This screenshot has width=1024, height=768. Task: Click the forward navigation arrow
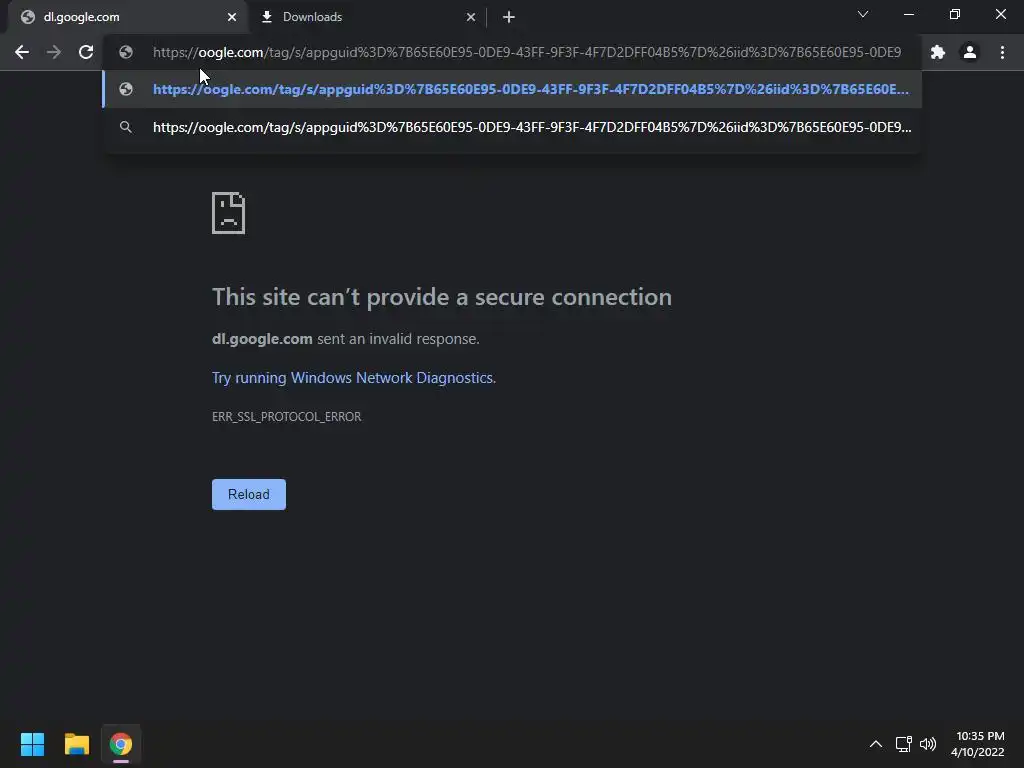[54, 52]
